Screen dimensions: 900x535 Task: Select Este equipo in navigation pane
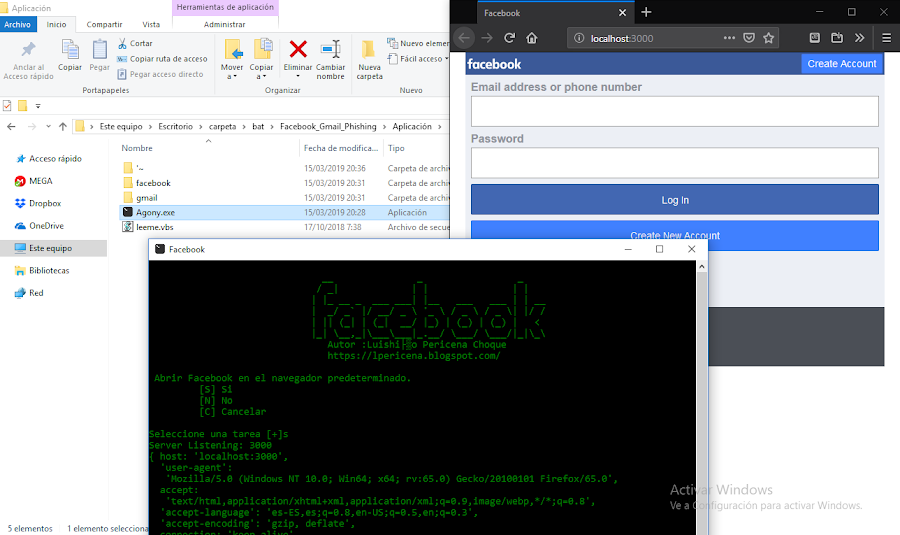coord(51,248)
